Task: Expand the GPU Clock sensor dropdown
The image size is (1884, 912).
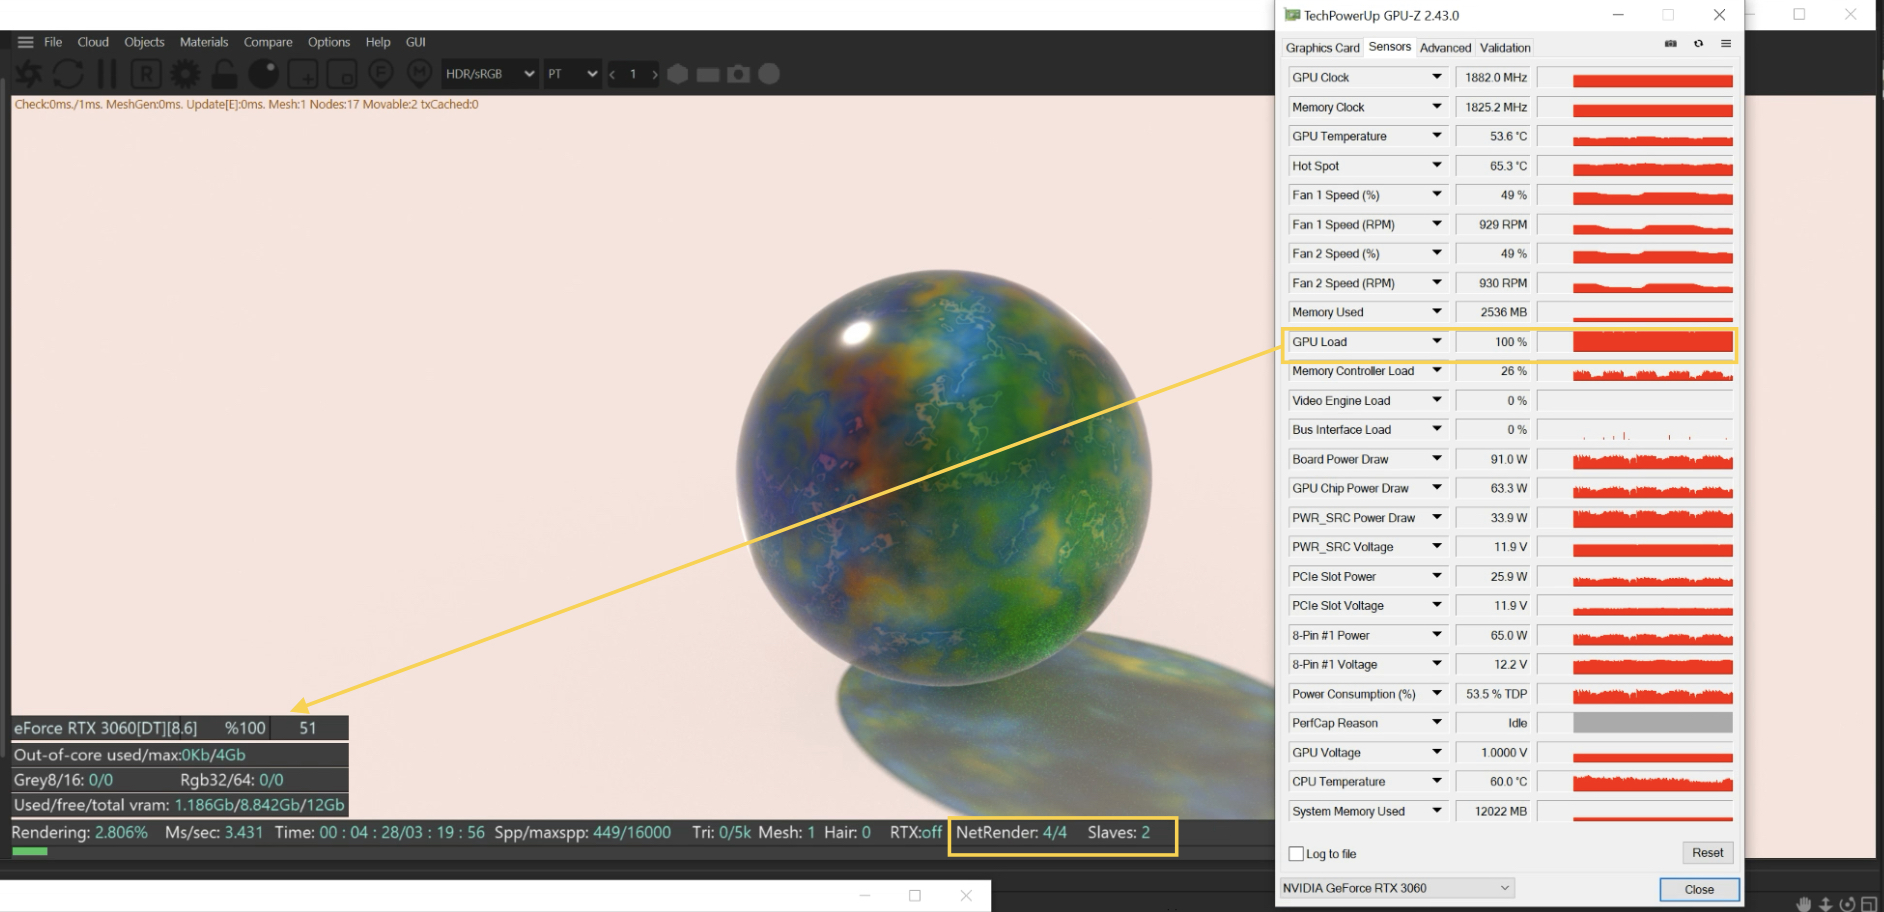Action: (1437, 77)
